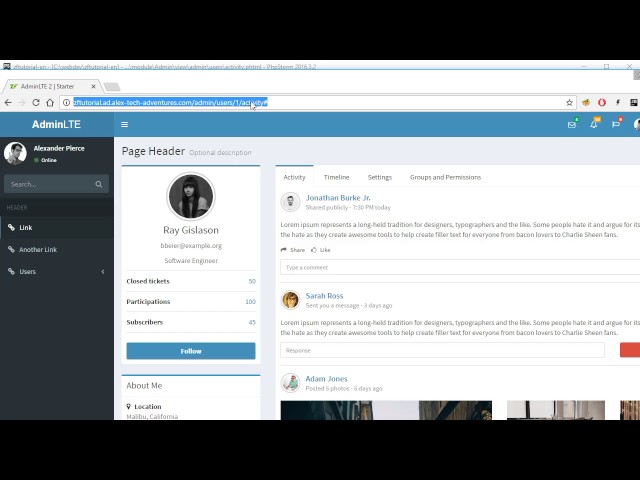Screen dimensions: 640x480
Task: Open Adam Jones profile link
Action: 327,379
